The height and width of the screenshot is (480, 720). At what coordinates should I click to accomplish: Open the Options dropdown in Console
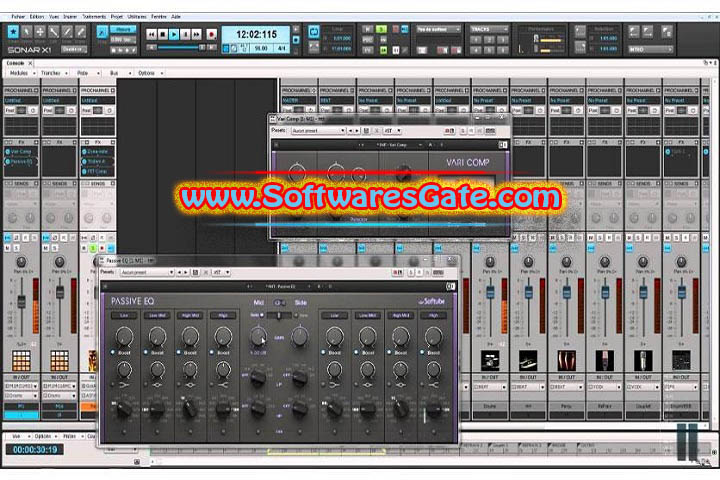[150, 73]
